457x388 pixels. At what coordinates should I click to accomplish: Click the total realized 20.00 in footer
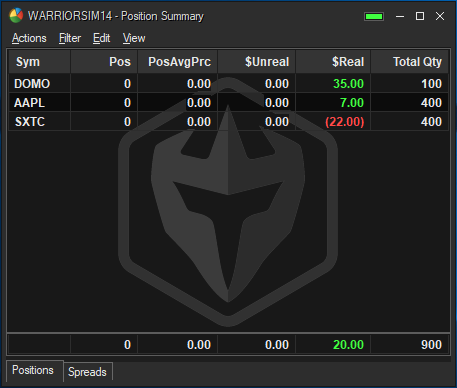click(348, 345)
